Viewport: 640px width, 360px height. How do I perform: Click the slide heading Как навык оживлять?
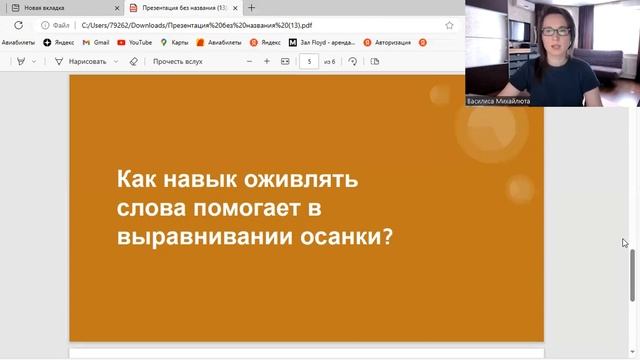pos(238,179)
